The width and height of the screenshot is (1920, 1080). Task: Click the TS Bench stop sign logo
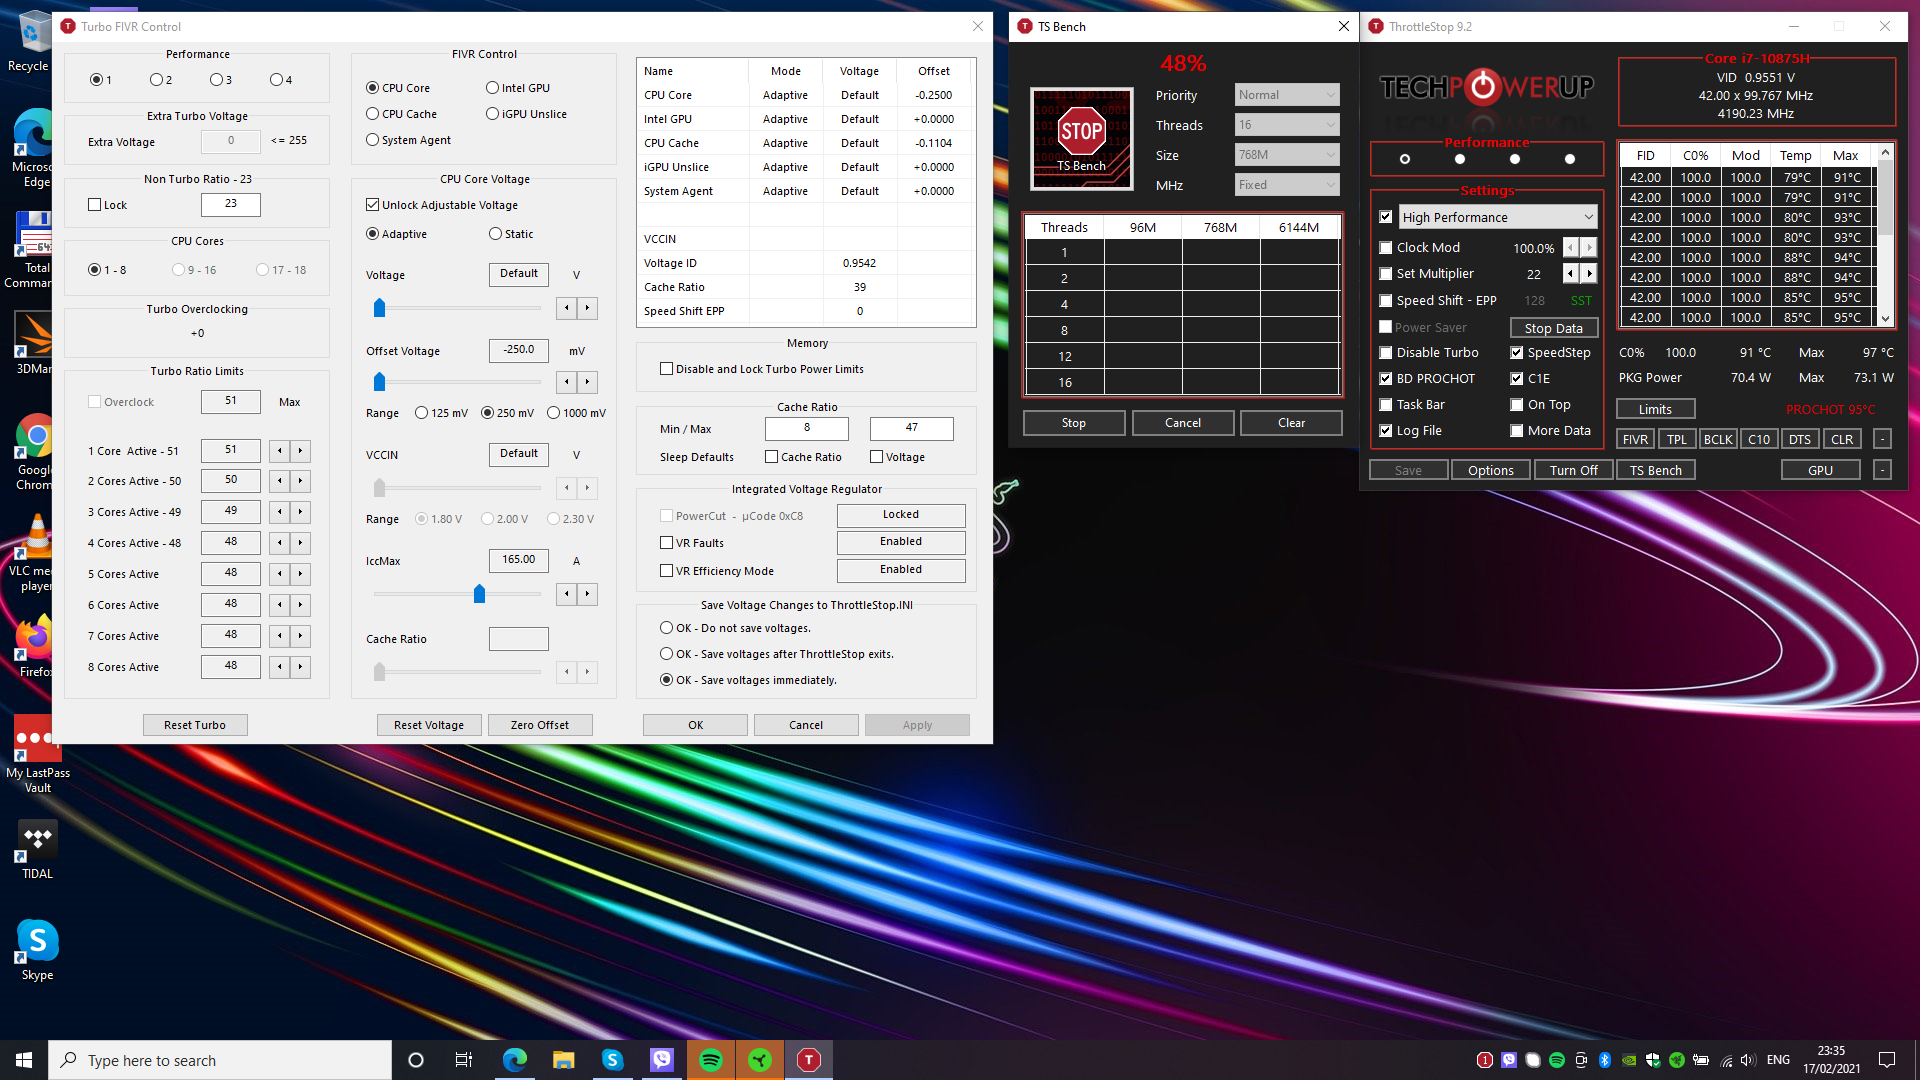(x=1081, y=138)
